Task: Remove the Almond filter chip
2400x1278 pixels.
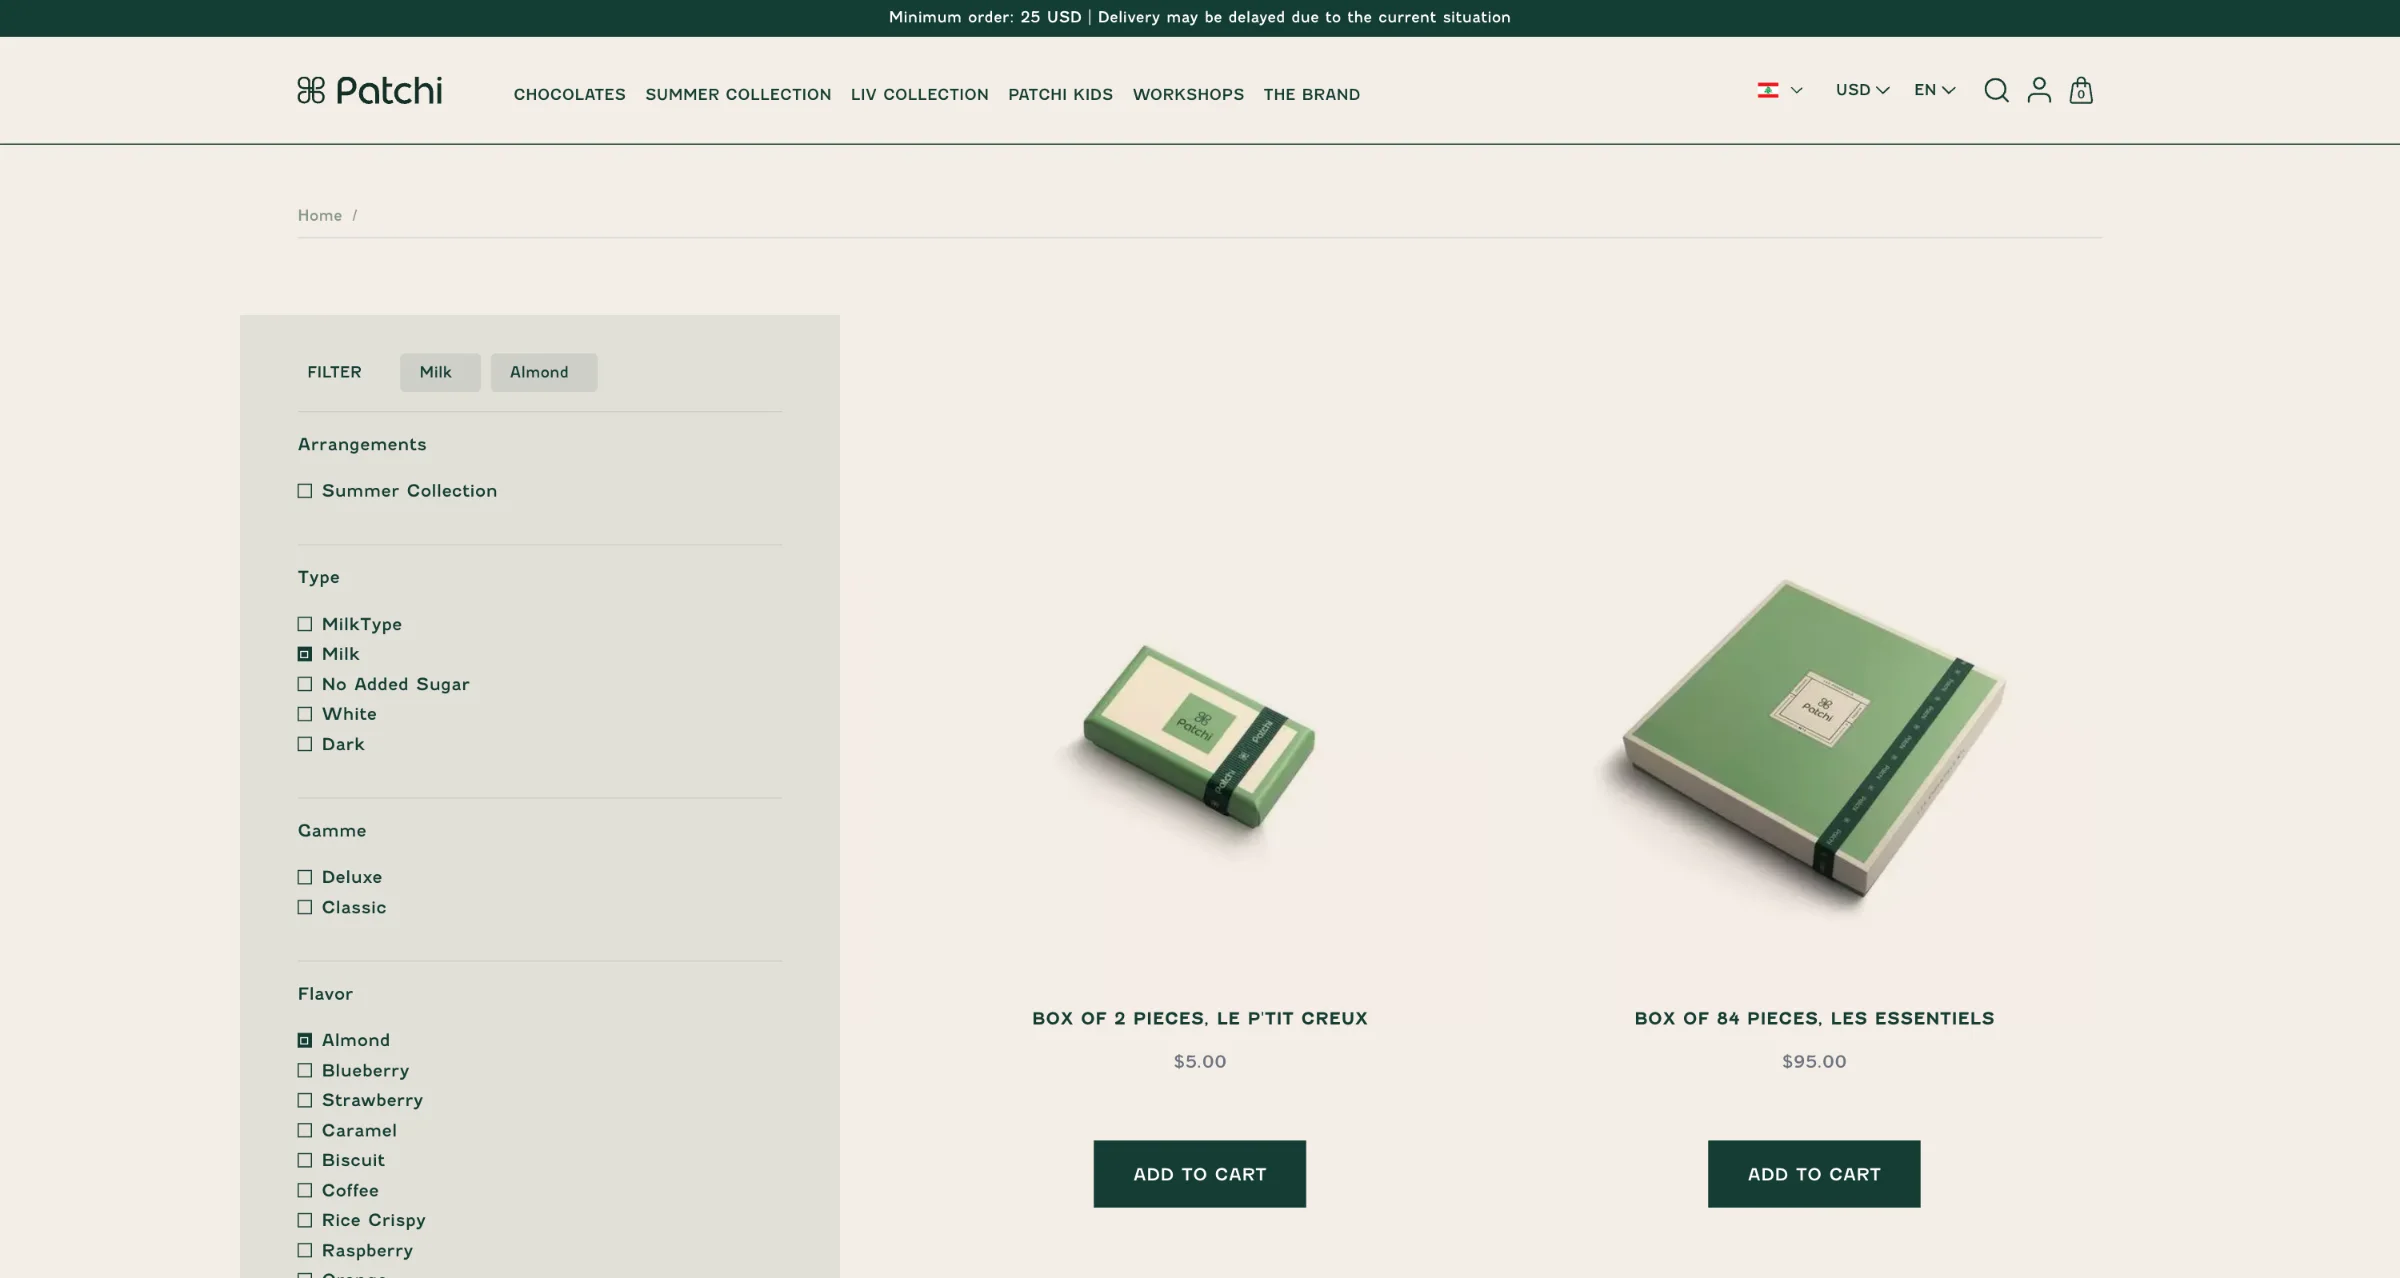Action: [544, 372]
